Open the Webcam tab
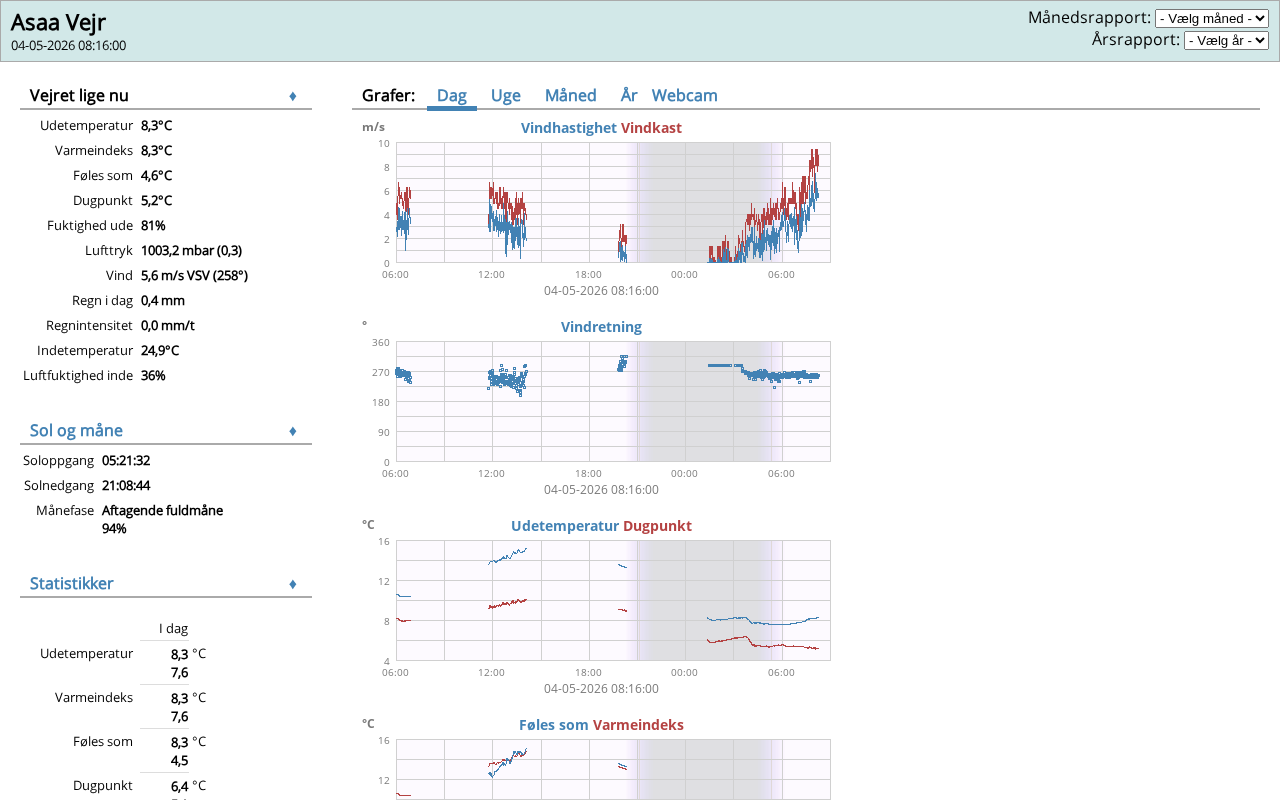The image size is (1280, 800). tap(685, 96)
